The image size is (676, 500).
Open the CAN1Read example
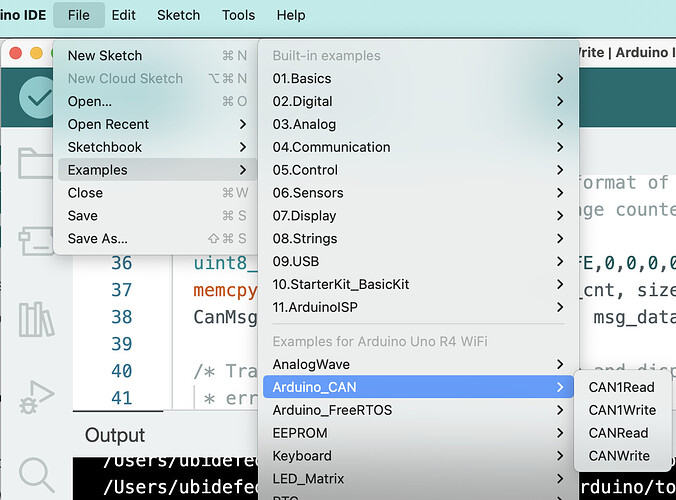[622, 387]
